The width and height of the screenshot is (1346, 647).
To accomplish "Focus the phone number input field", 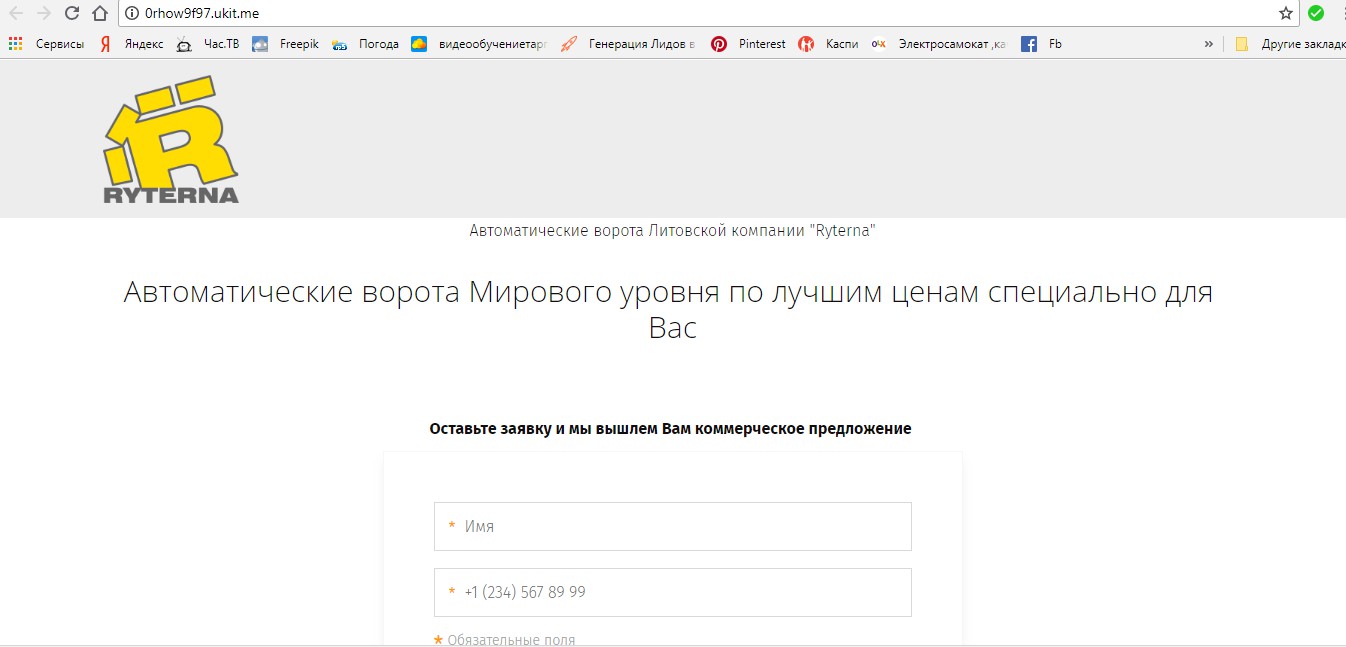I will [x=672, y=592].
